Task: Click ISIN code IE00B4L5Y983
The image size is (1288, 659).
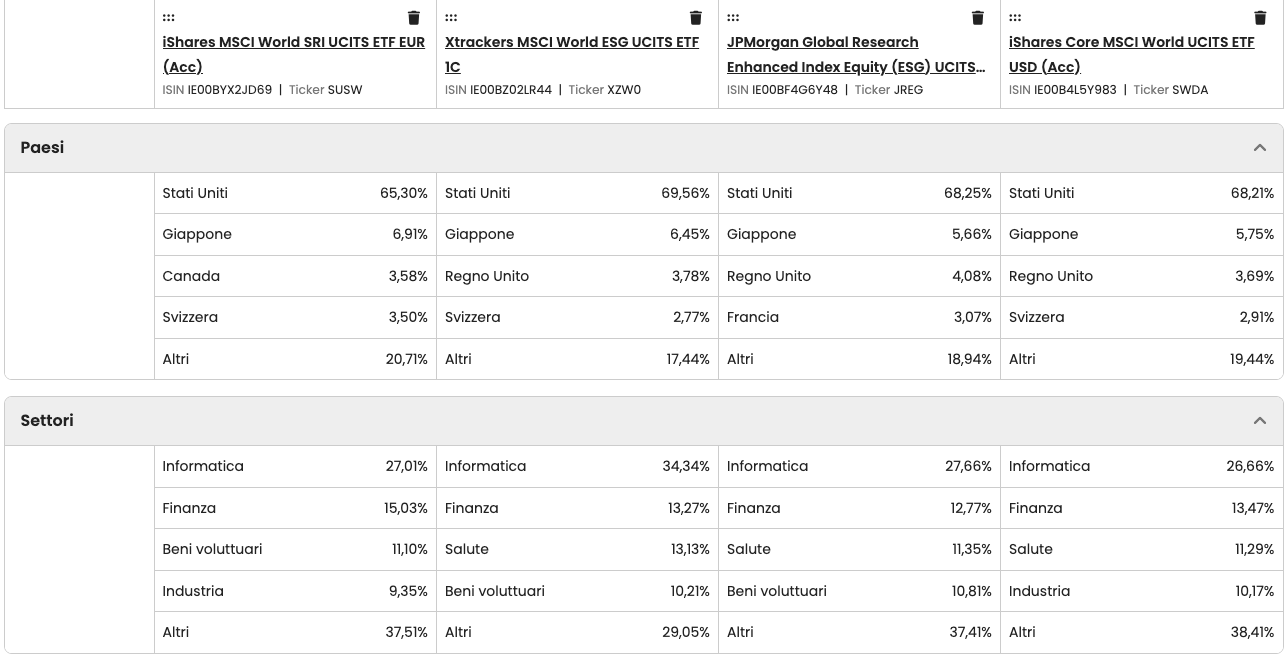Action: click(1075, 90)
